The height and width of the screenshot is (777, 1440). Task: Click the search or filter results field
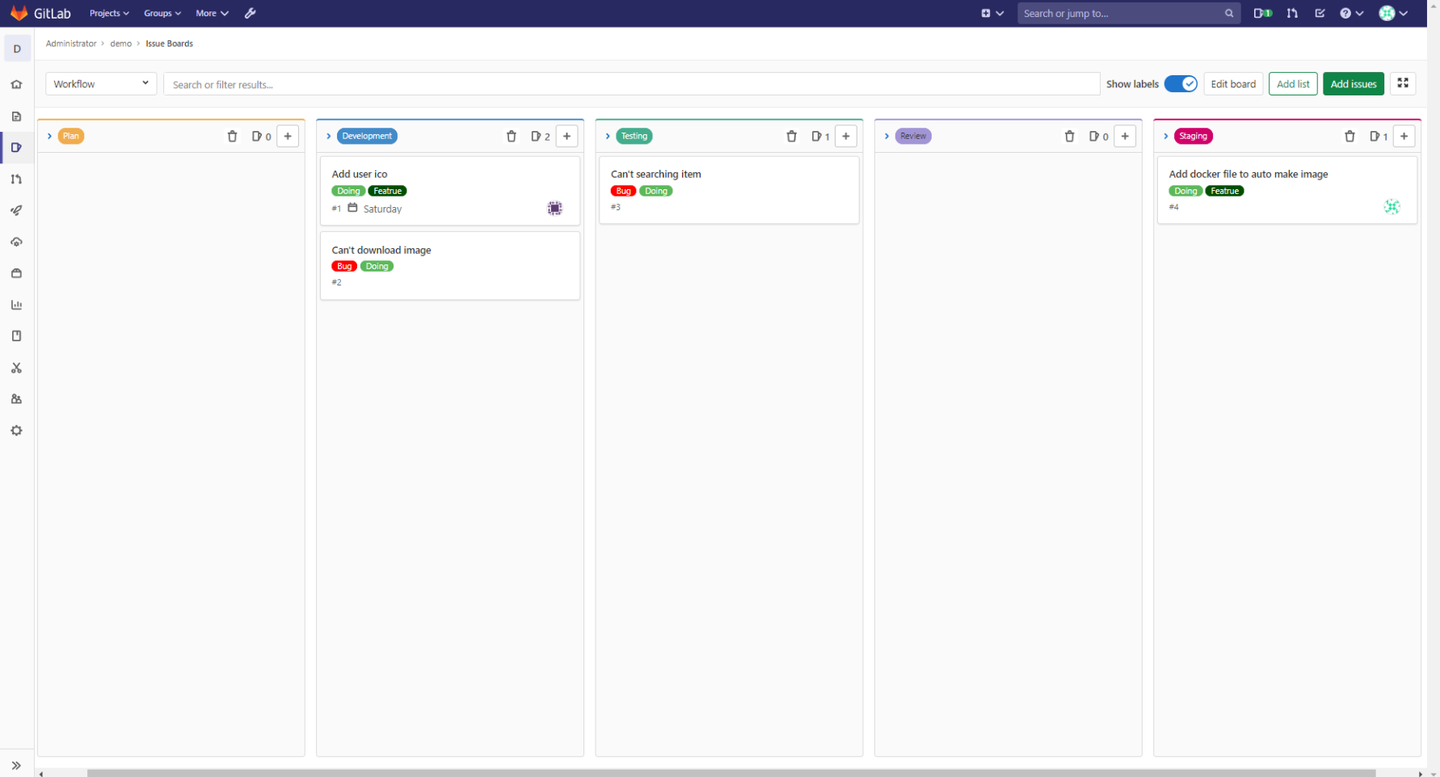(x=630, y=84)
